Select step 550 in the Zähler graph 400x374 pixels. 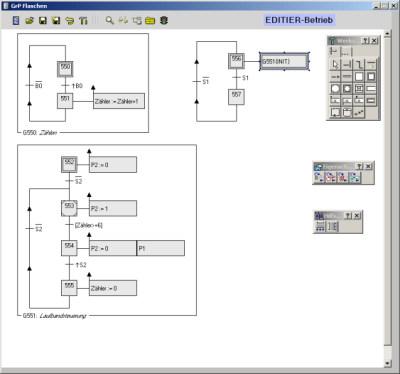(x=65, y=69)
